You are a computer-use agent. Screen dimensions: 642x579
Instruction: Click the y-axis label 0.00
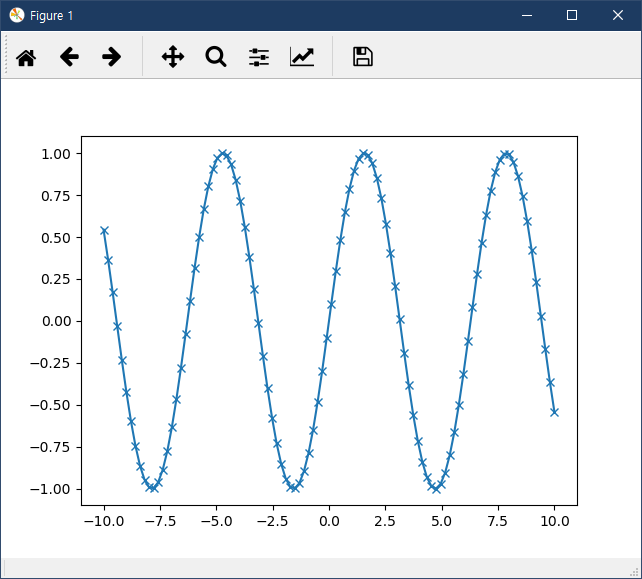click(x=56, y=321)
